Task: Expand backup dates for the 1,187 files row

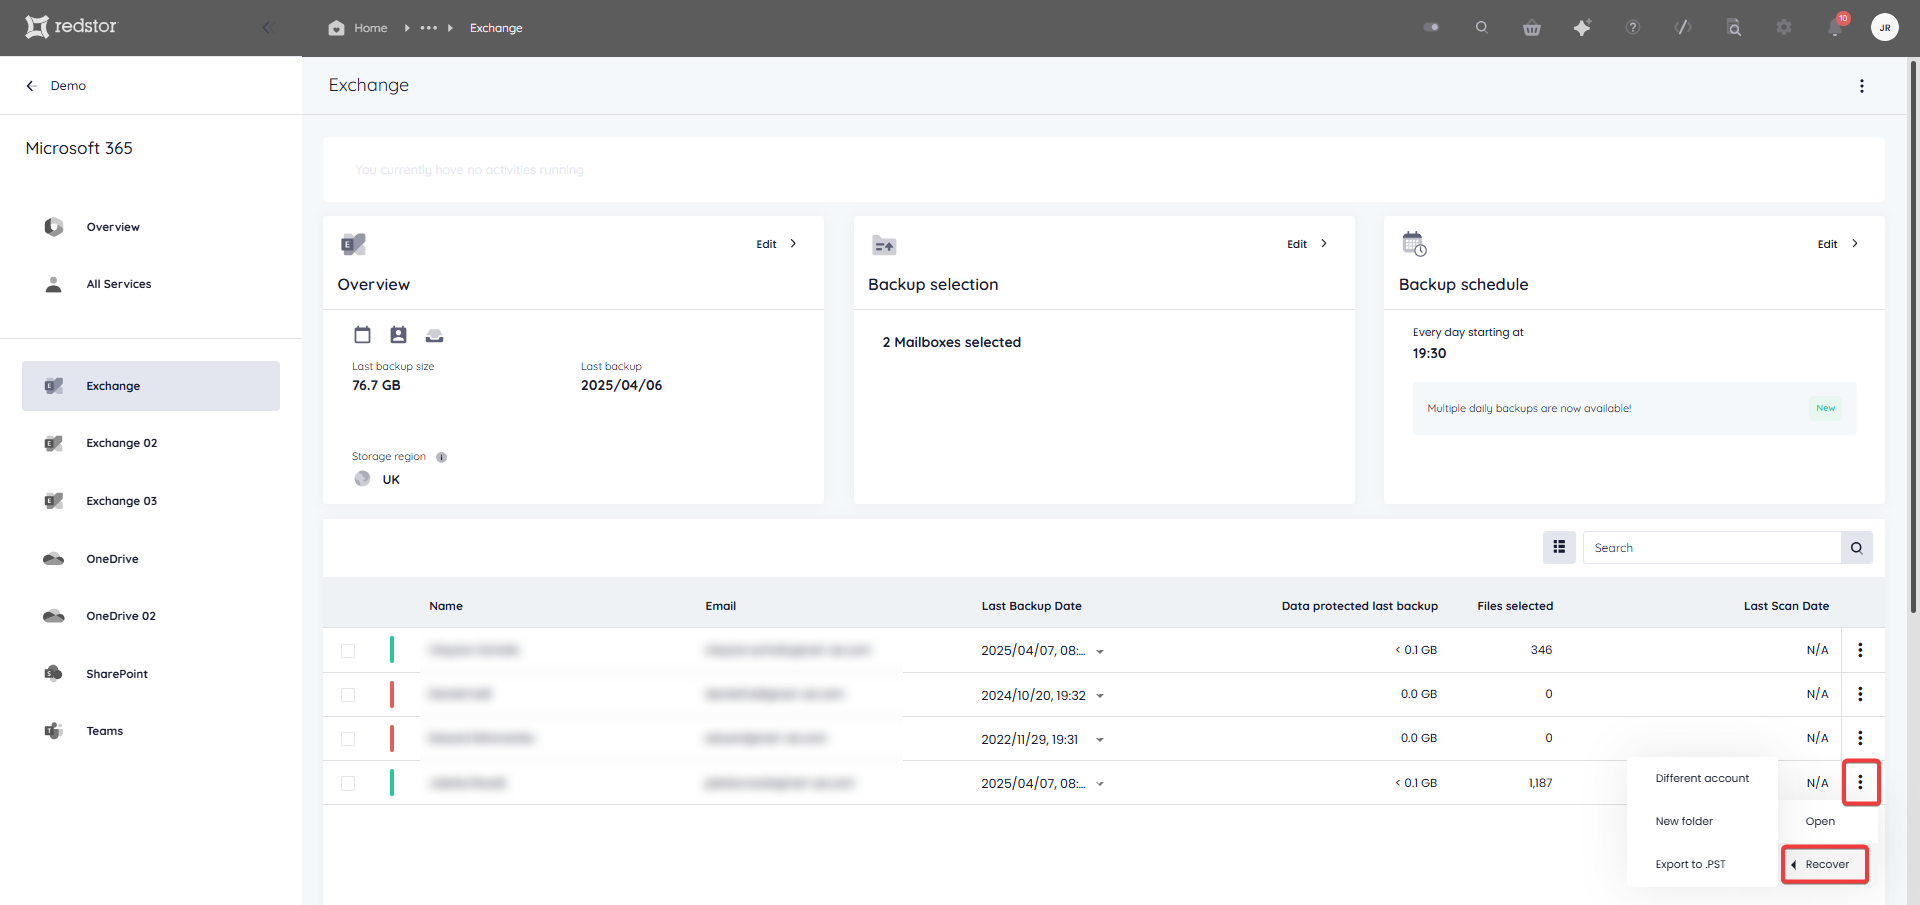Action: coord(1100,784)
